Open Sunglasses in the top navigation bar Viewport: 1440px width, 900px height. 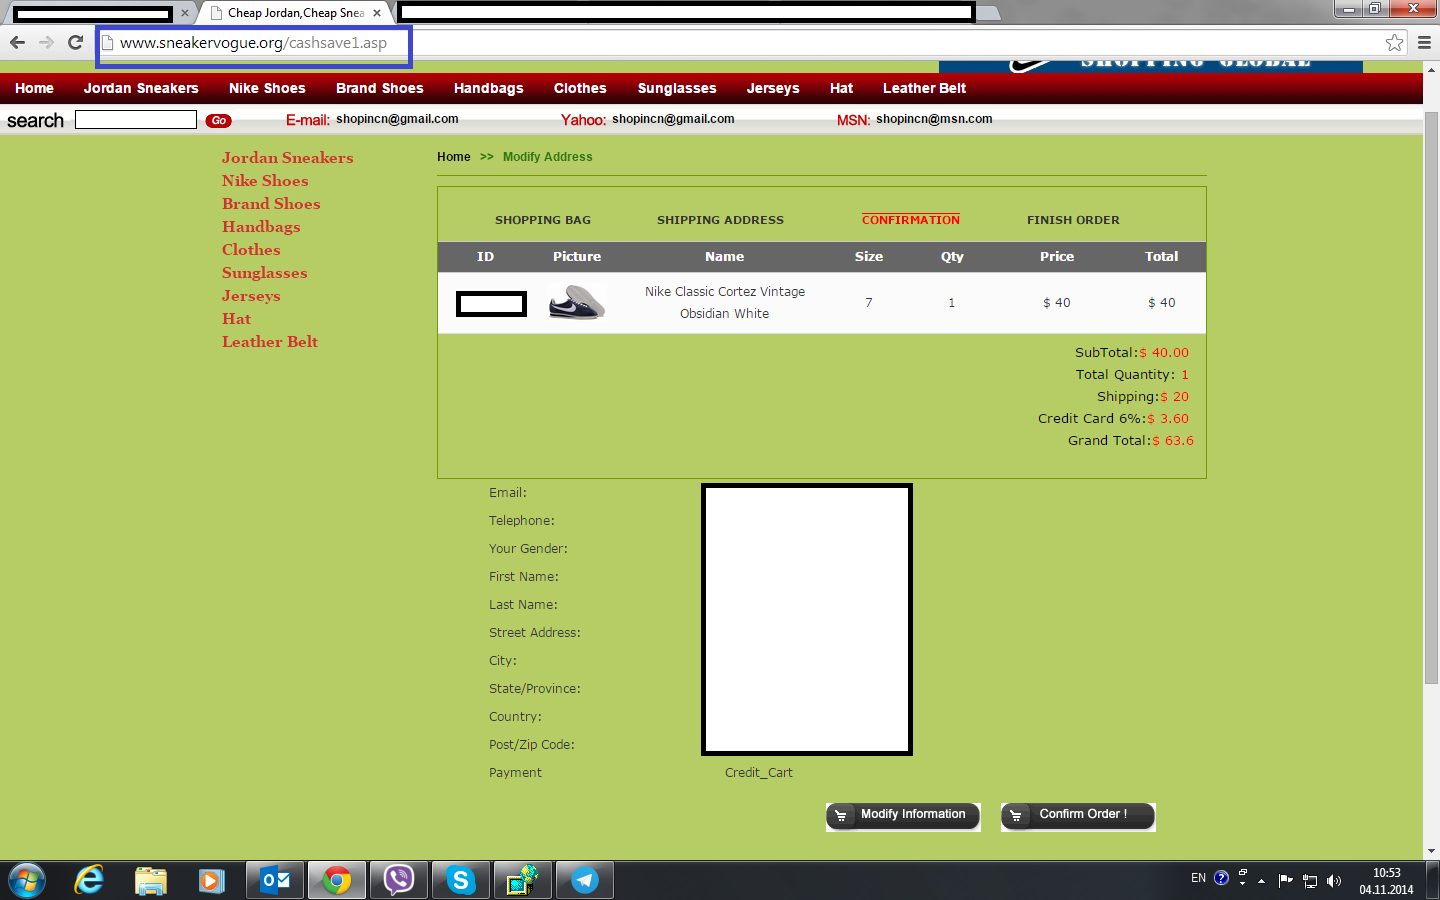click(x=677, y=88)
